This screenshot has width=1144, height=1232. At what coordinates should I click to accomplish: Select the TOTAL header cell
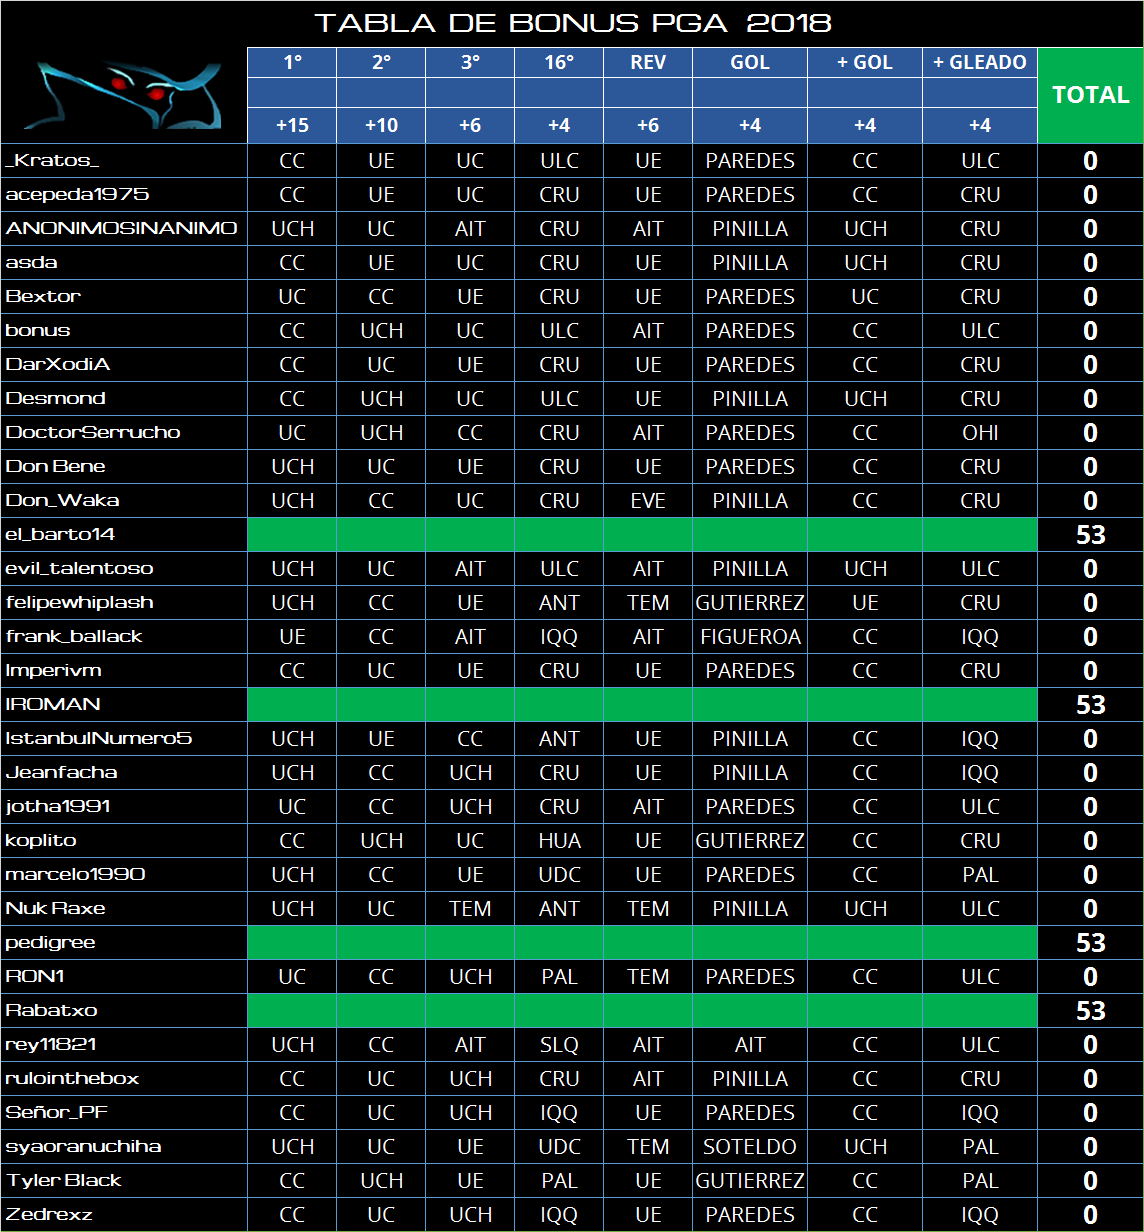click(x=1090, y=95)
